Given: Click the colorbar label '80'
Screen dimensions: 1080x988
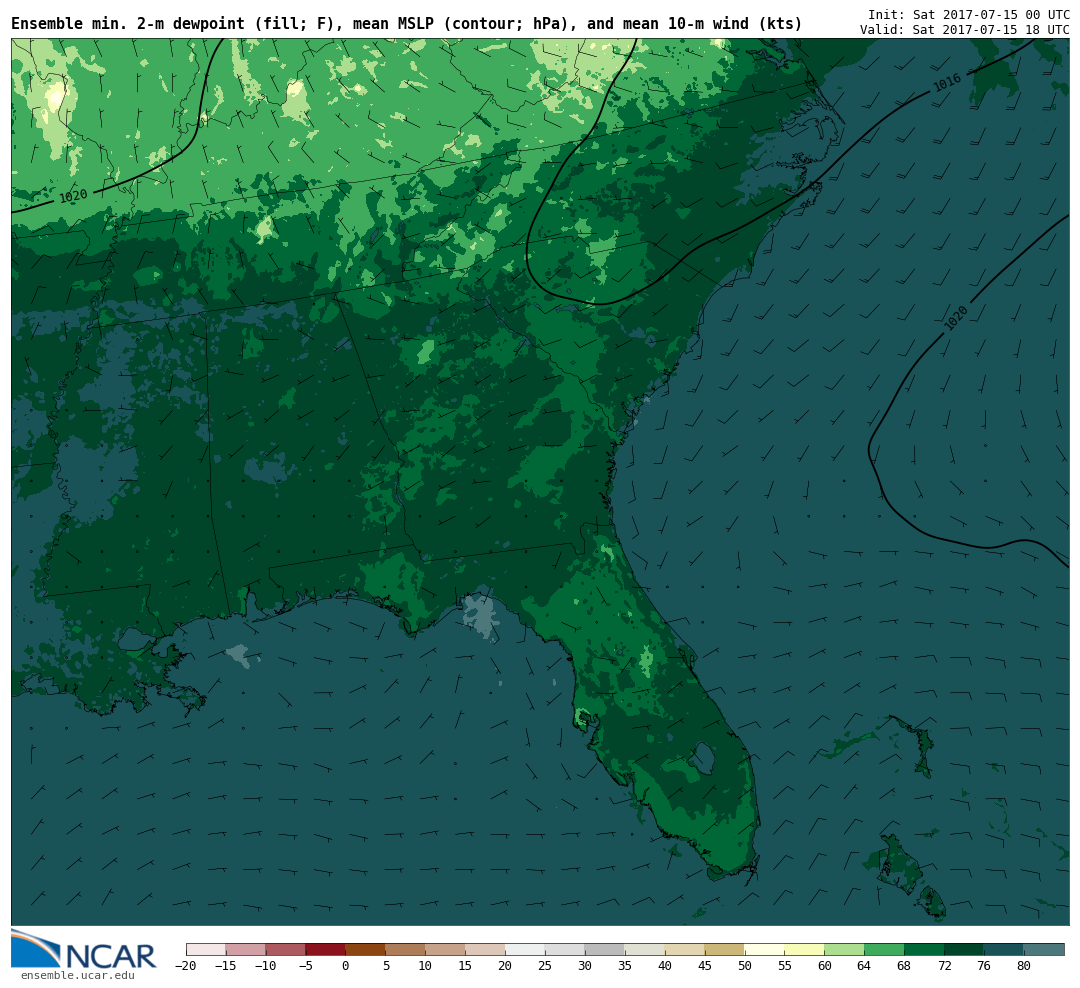Looking at the screenshot, I should coord(1024,966).
